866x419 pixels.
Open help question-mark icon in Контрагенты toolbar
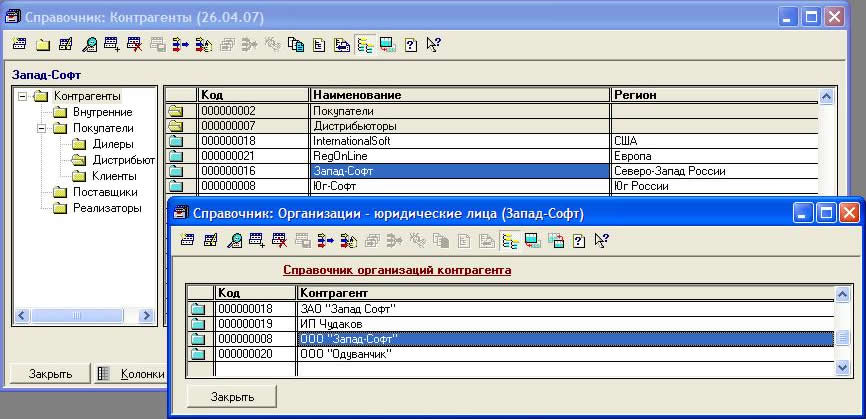coord(410,45)
